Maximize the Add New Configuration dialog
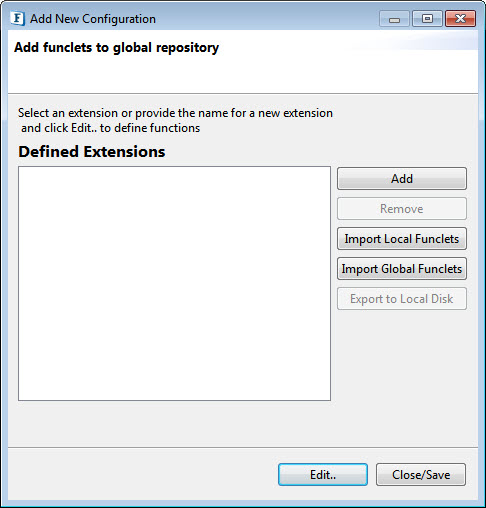Viewport: 486px width, 508px height. tap(427, 19)
